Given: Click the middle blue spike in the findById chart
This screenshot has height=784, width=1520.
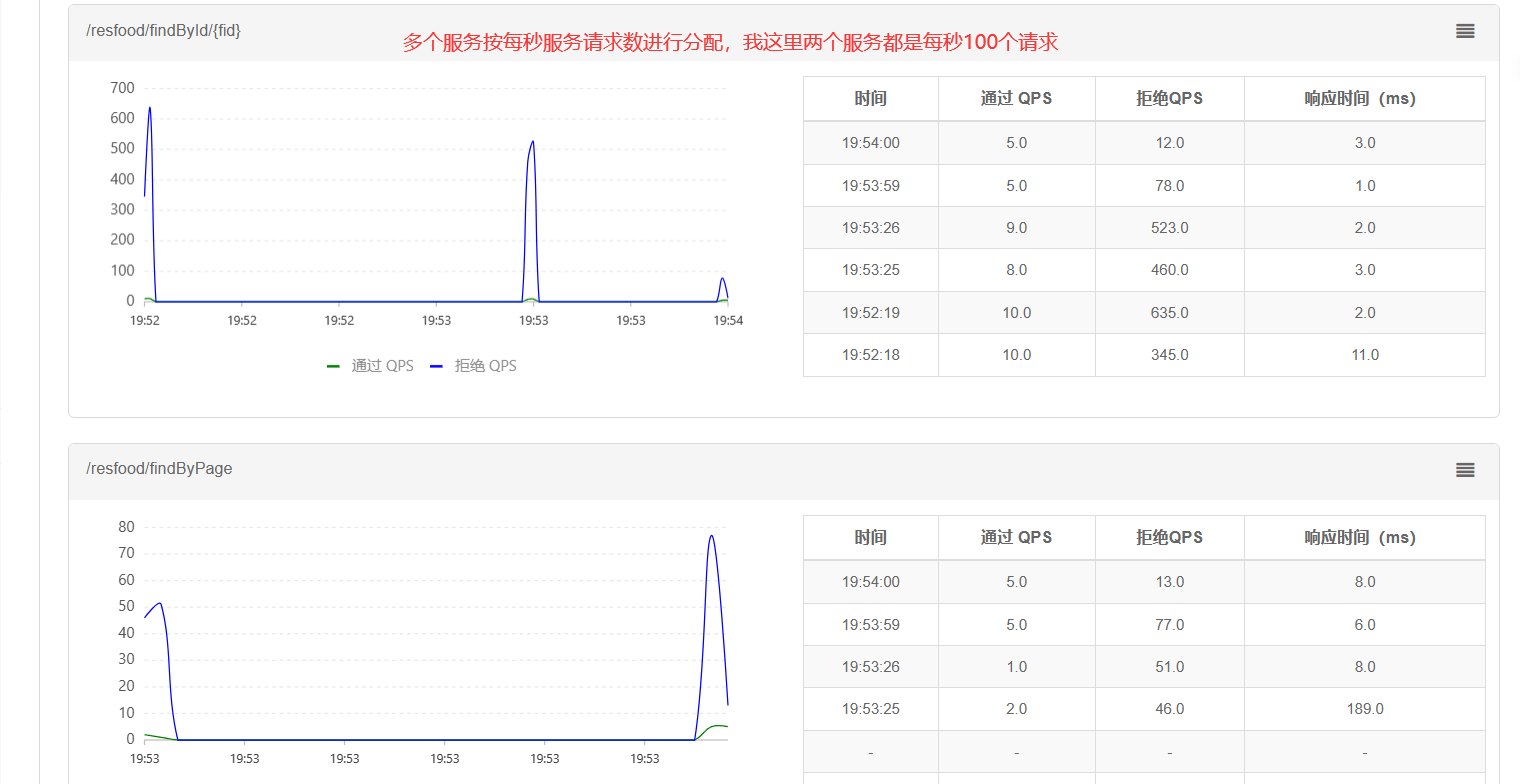Looking at the screenshot, I should [x=532, y=142].
